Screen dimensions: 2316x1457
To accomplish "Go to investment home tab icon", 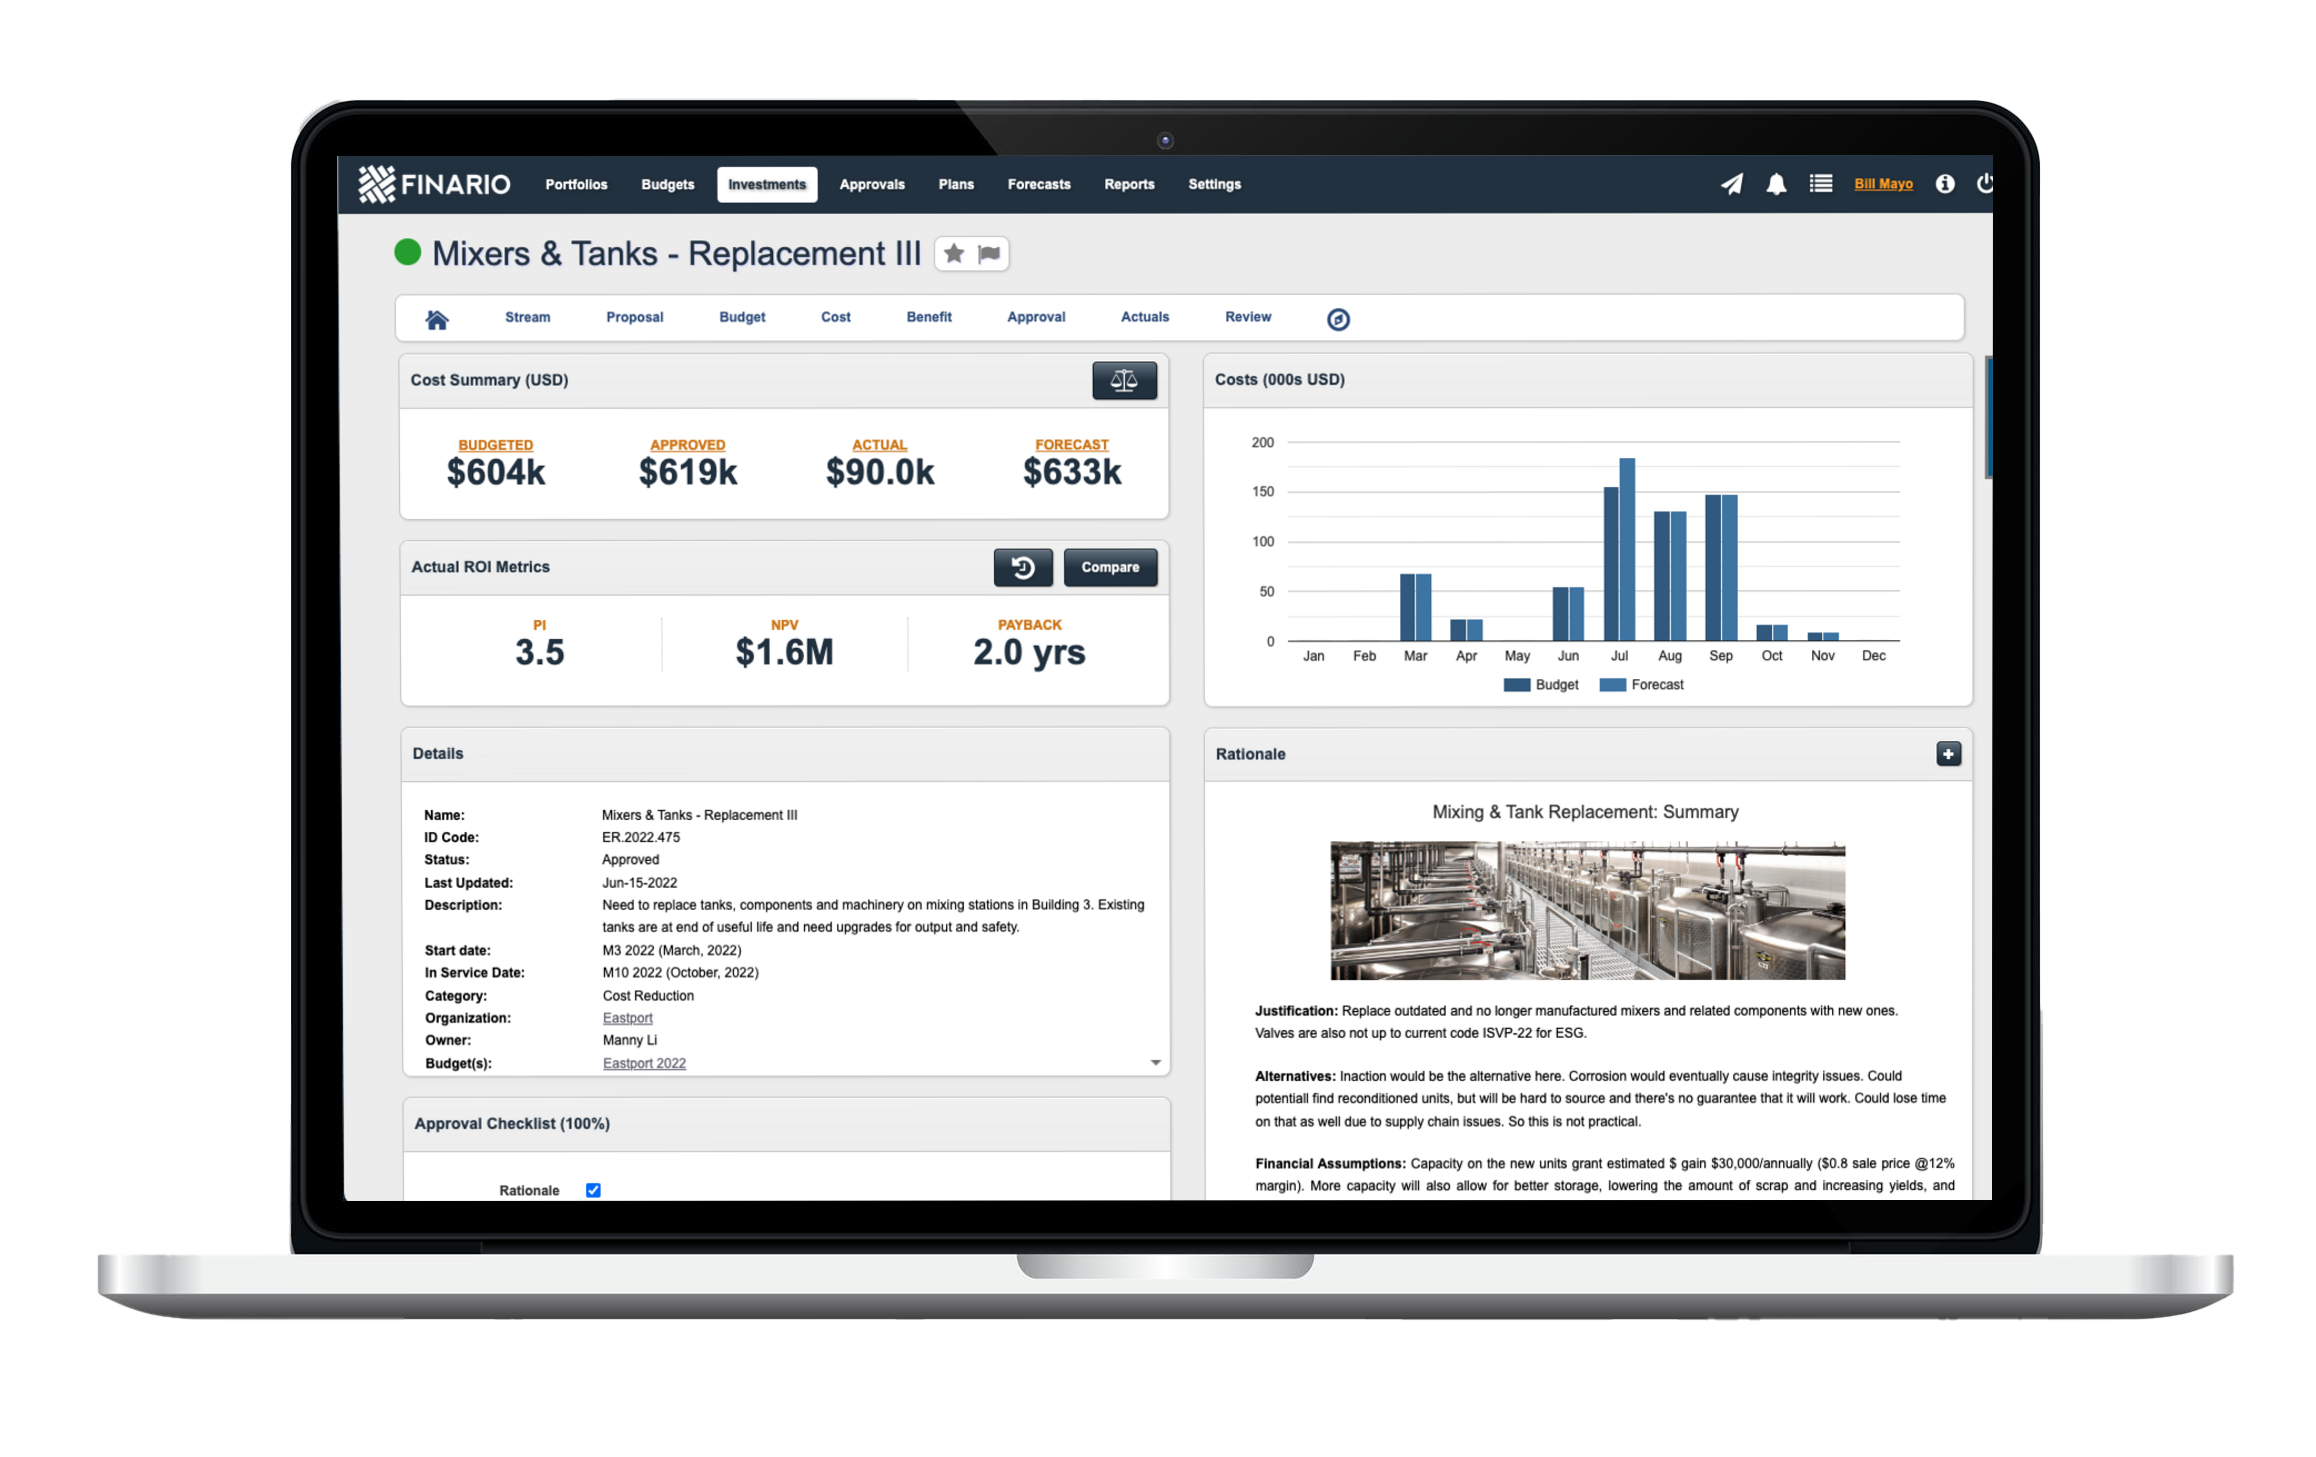I will click(437, 319).
